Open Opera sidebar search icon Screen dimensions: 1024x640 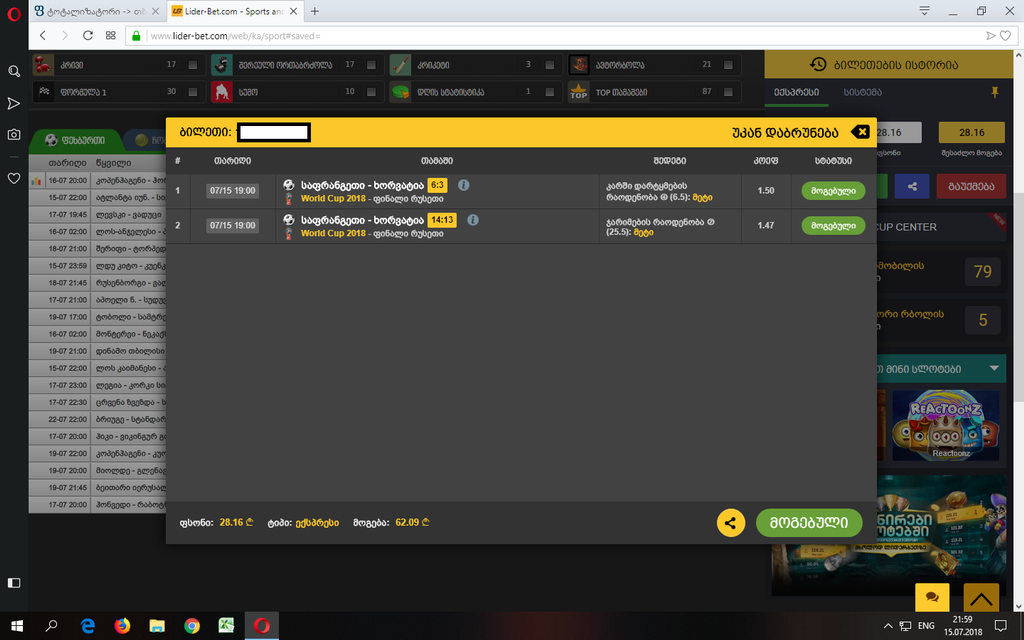pos(14,71)
